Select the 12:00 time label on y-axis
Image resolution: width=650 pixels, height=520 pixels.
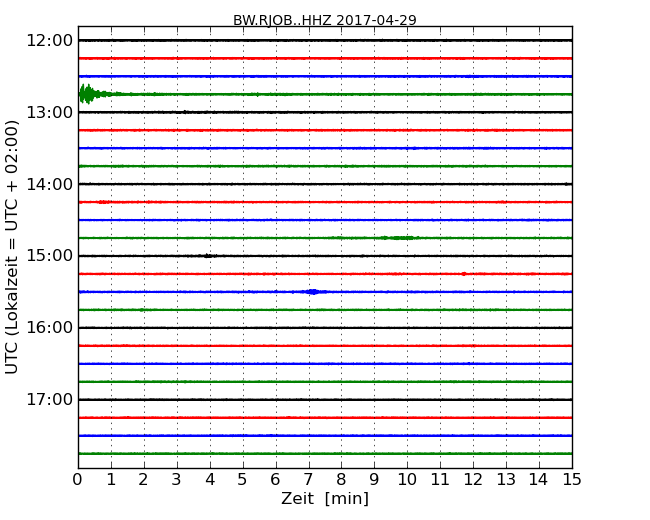[x=50, y=41]
